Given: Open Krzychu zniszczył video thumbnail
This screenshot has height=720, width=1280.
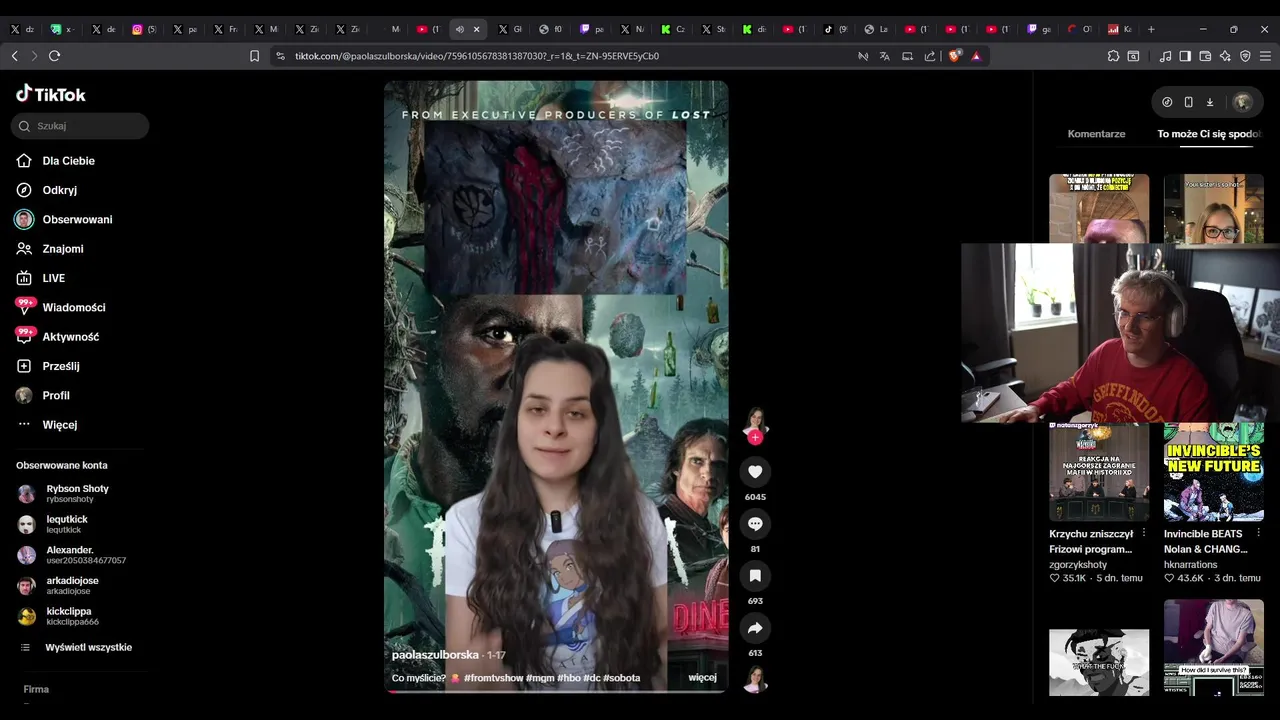Looking at the screenshot, I should pyautogui.click(x=1099, y=471).
